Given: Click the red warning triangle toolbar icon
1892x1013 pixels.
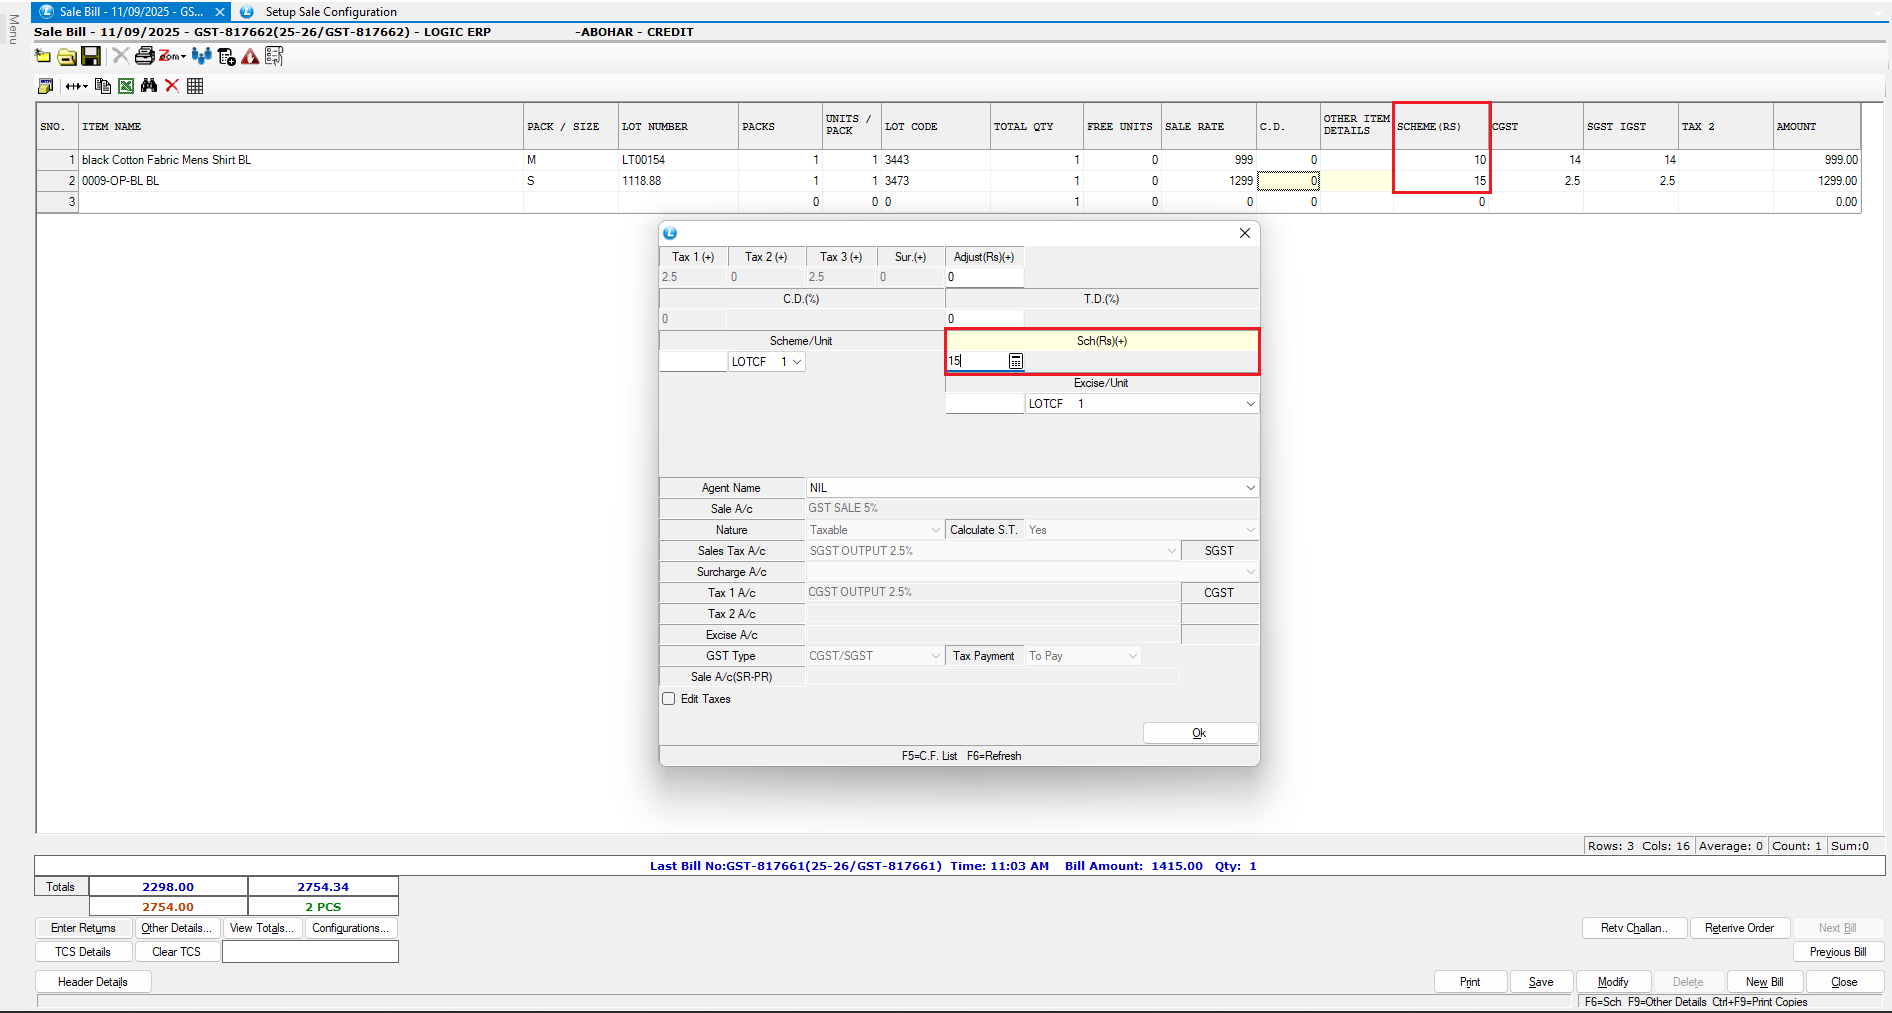Looking at the screenshot, I should tap(250, 56).
